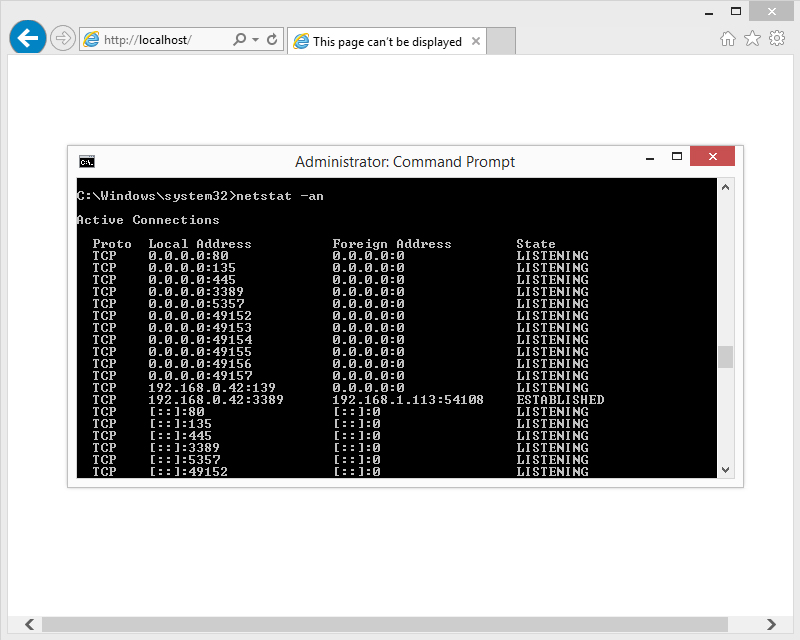Screen dimensions: 800x640
Task: Click the Command Prompt vertical scroll thumb
Action: (x=726, y=357)
